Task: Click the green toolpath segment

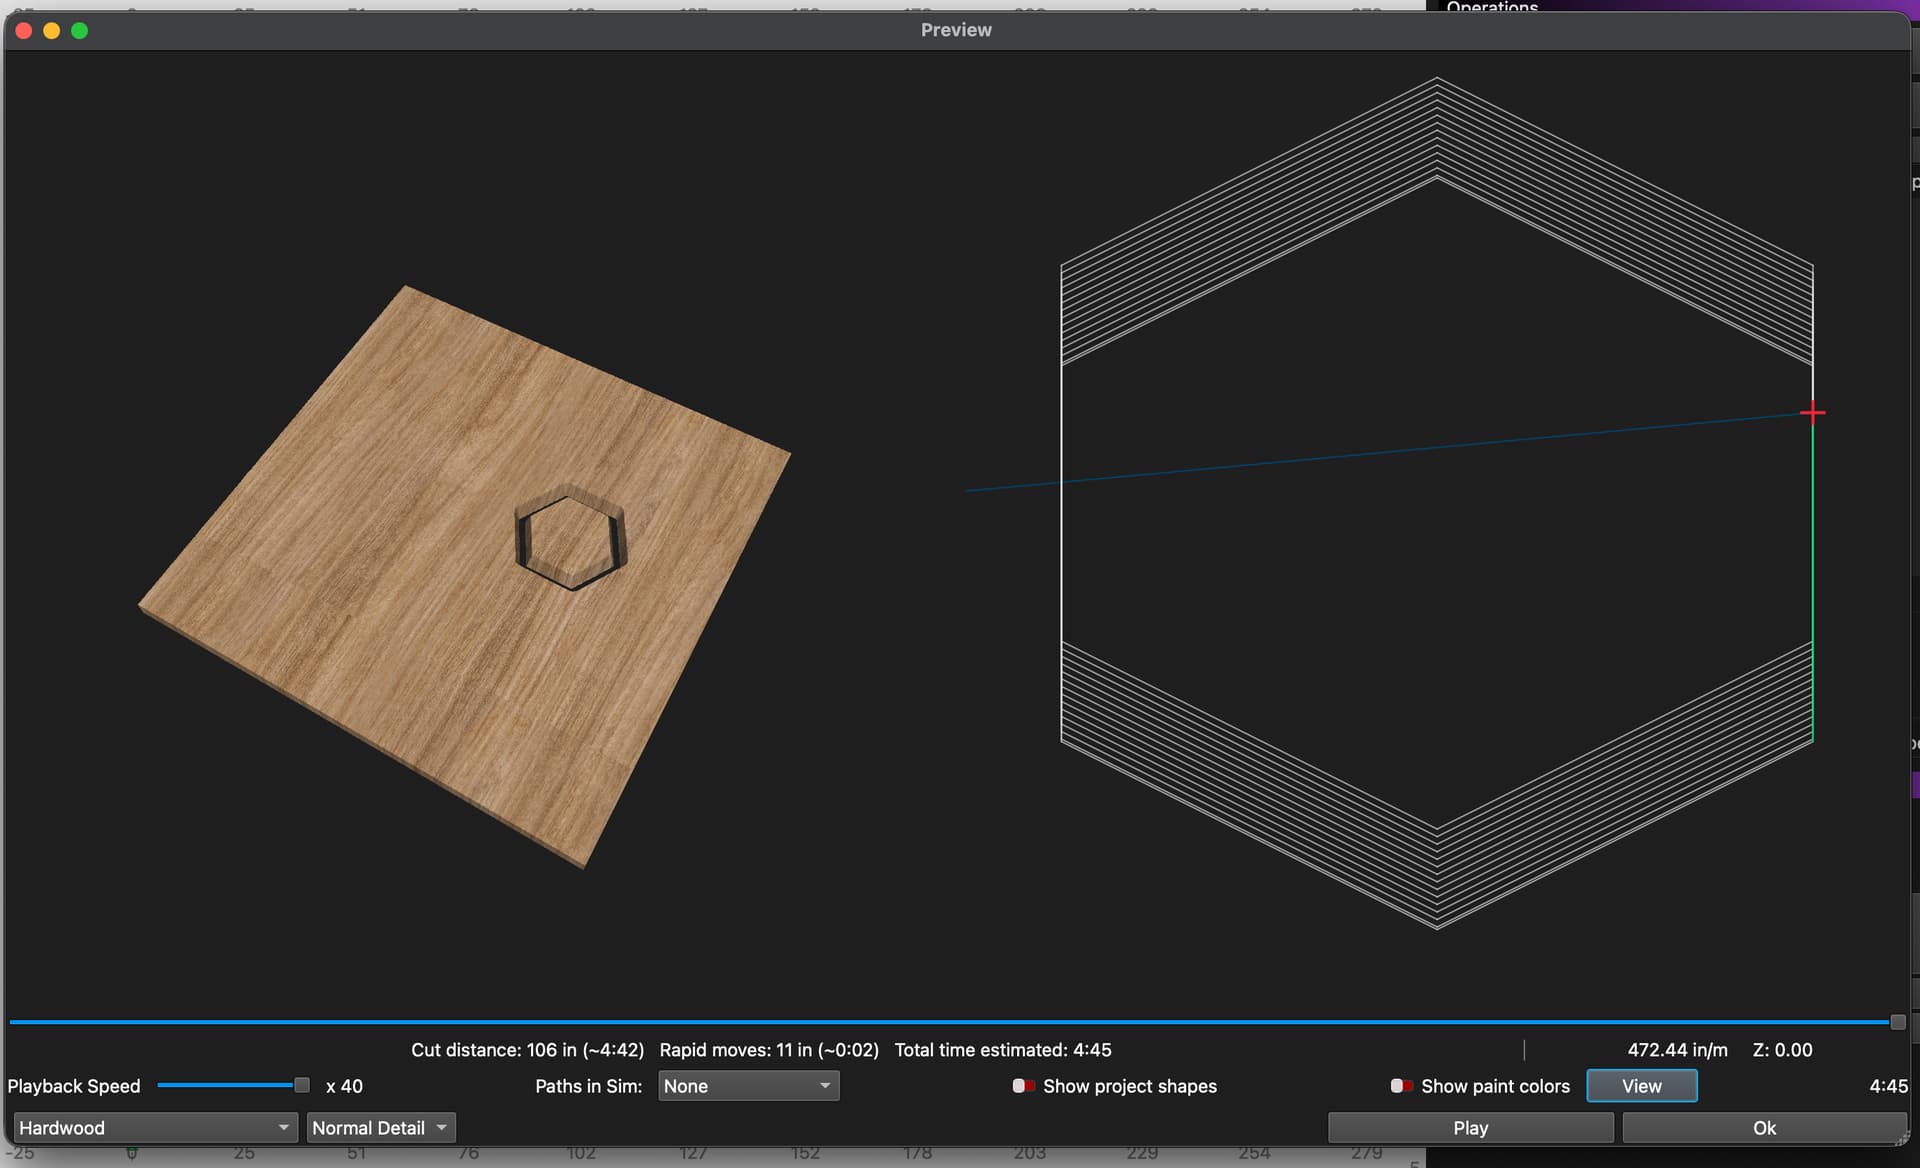Action: pyautogui.click(x=1812, y=580)
